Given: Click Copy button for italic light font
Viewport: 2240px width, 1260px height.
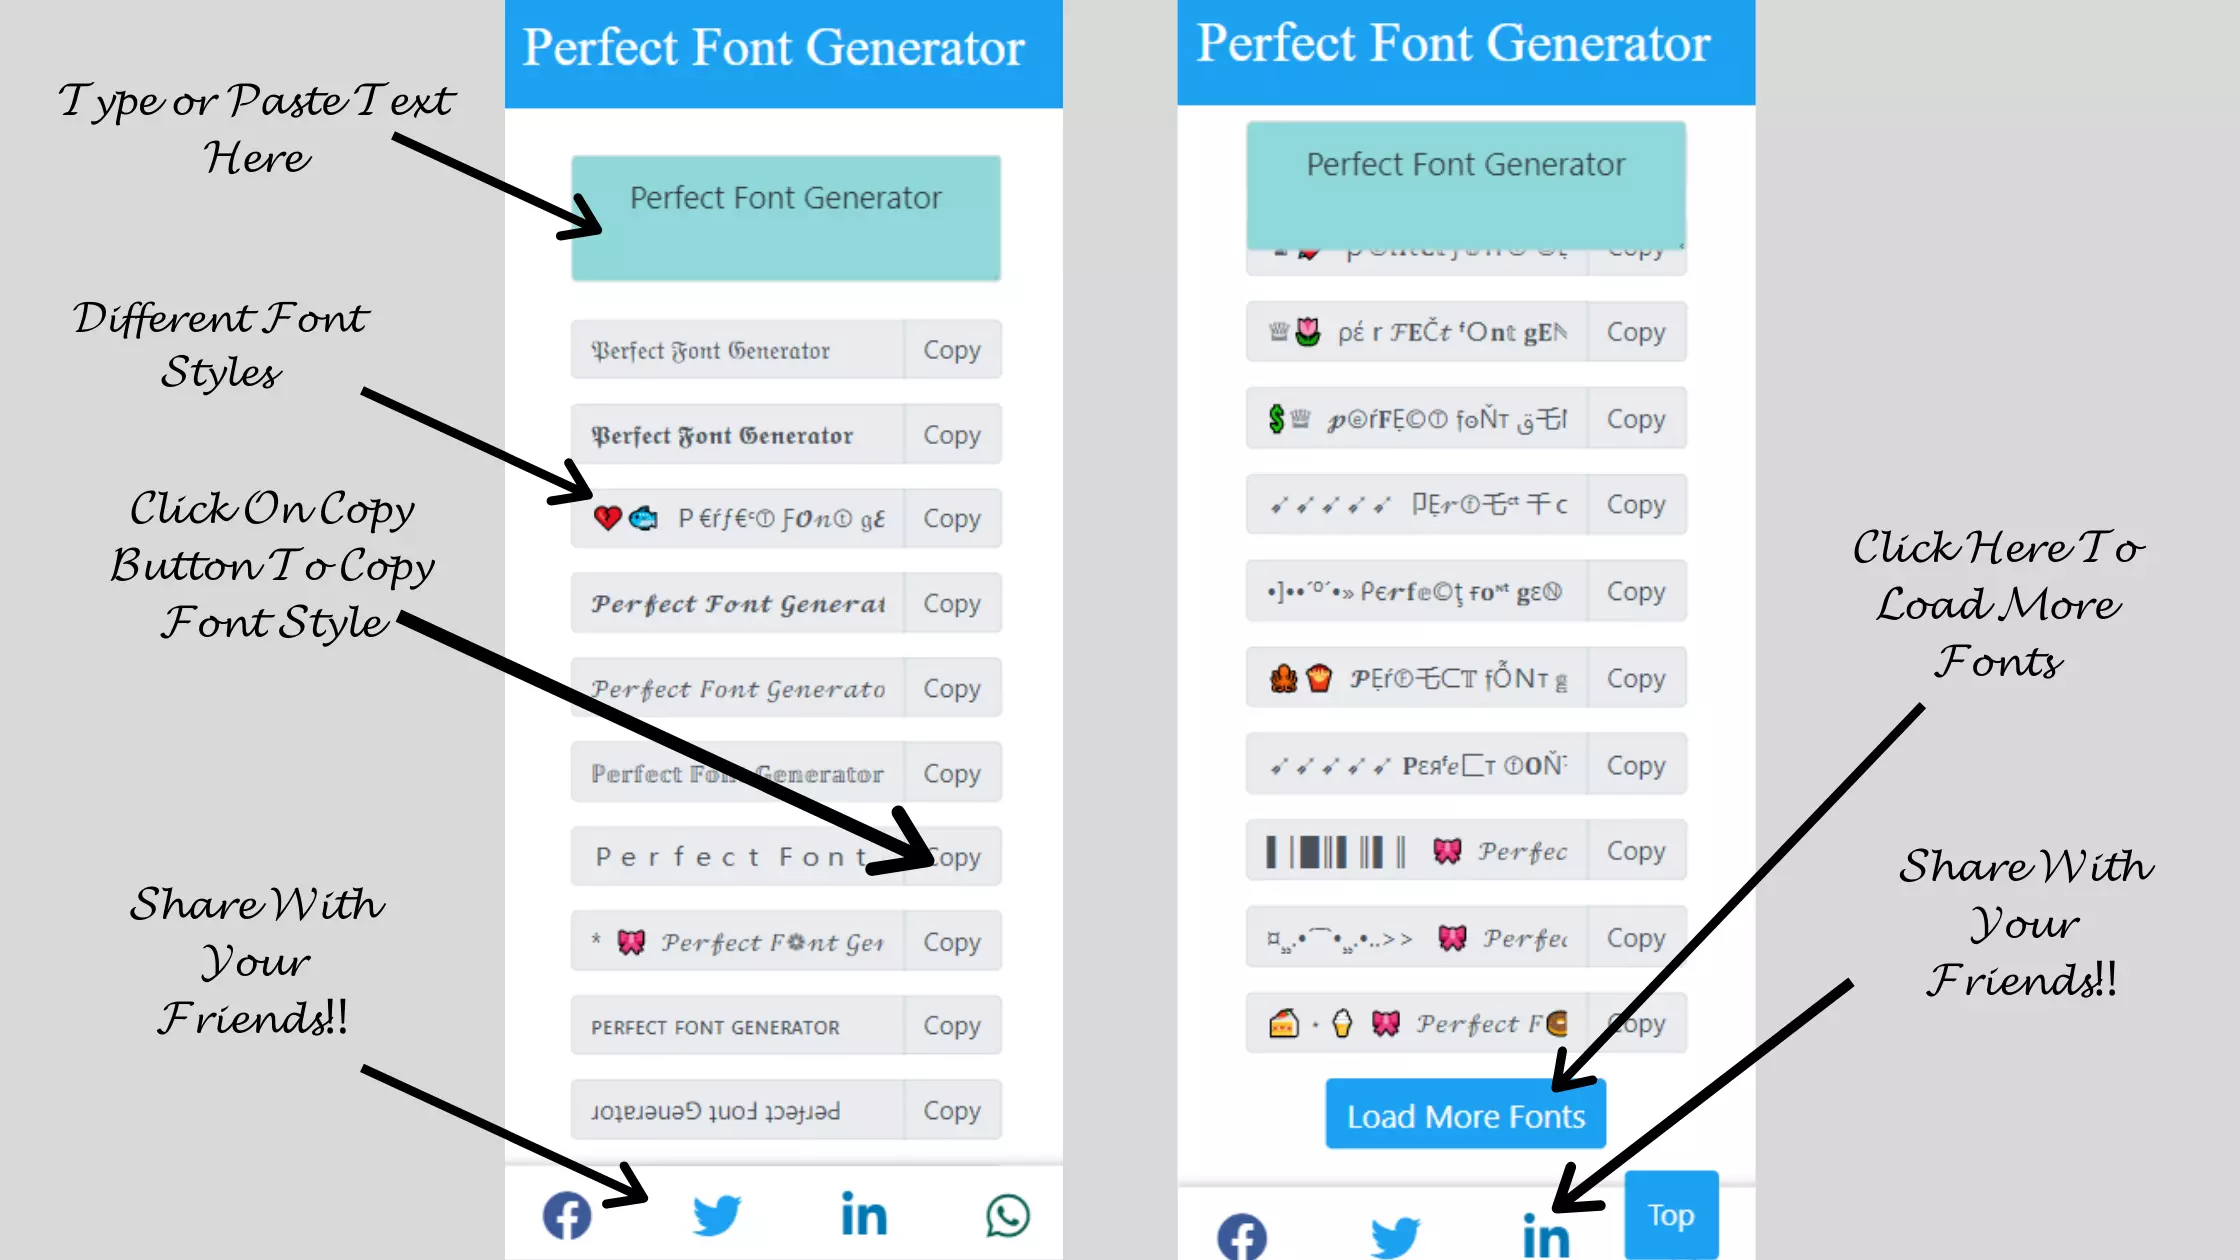Looking at the screenshot, I should tap(951, 688).
